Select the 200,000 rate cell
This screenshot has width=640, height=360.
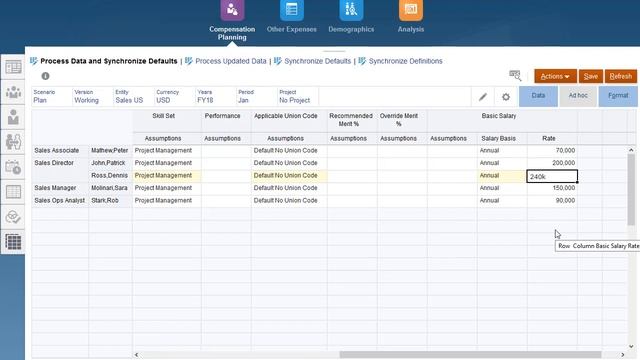point(552,163)
